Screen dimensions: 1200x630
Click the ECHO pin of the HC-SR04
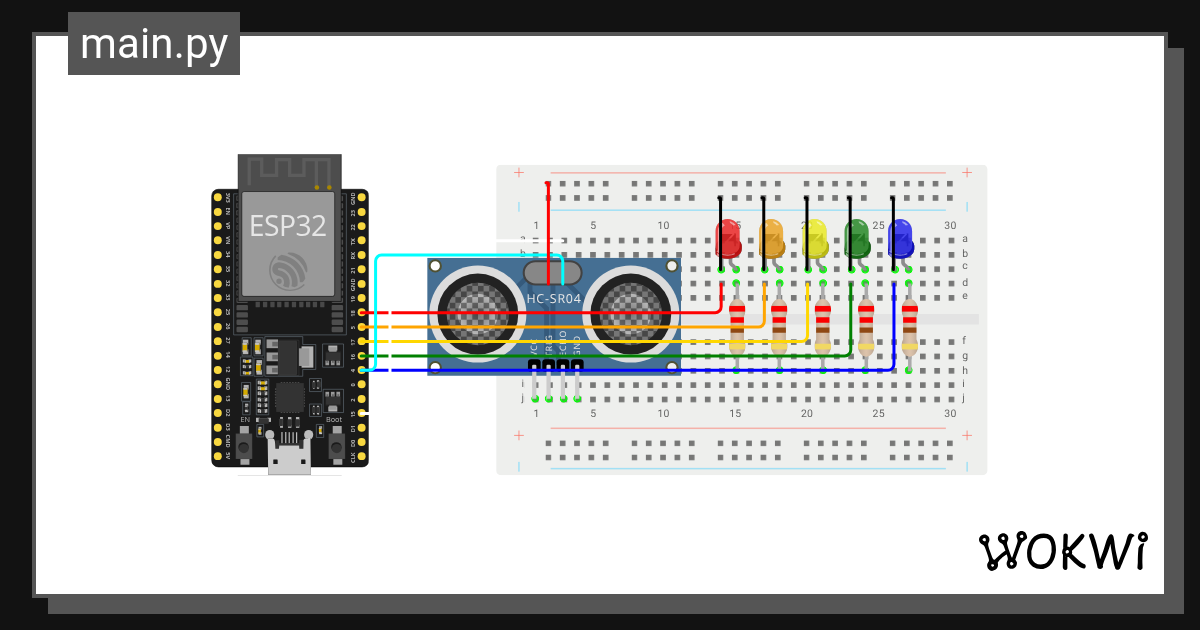pos(562,364)
